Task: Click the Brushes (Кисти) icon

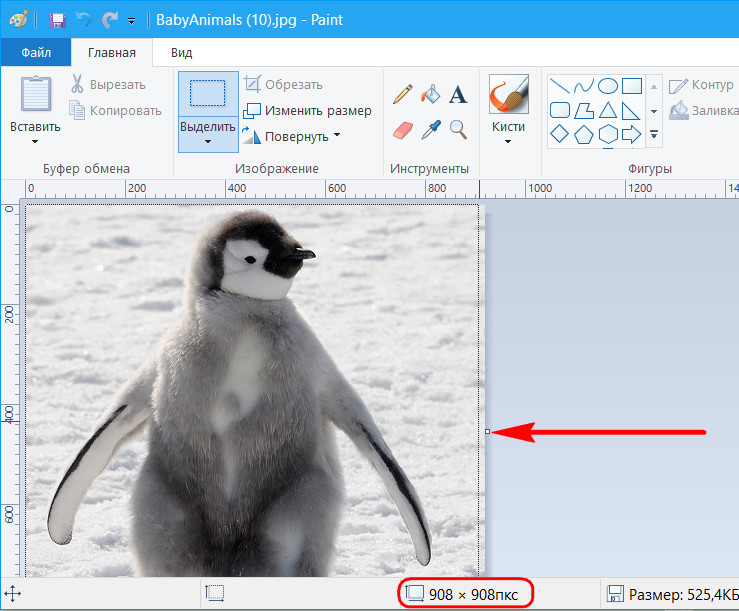Action: click(x=509, y=94)
